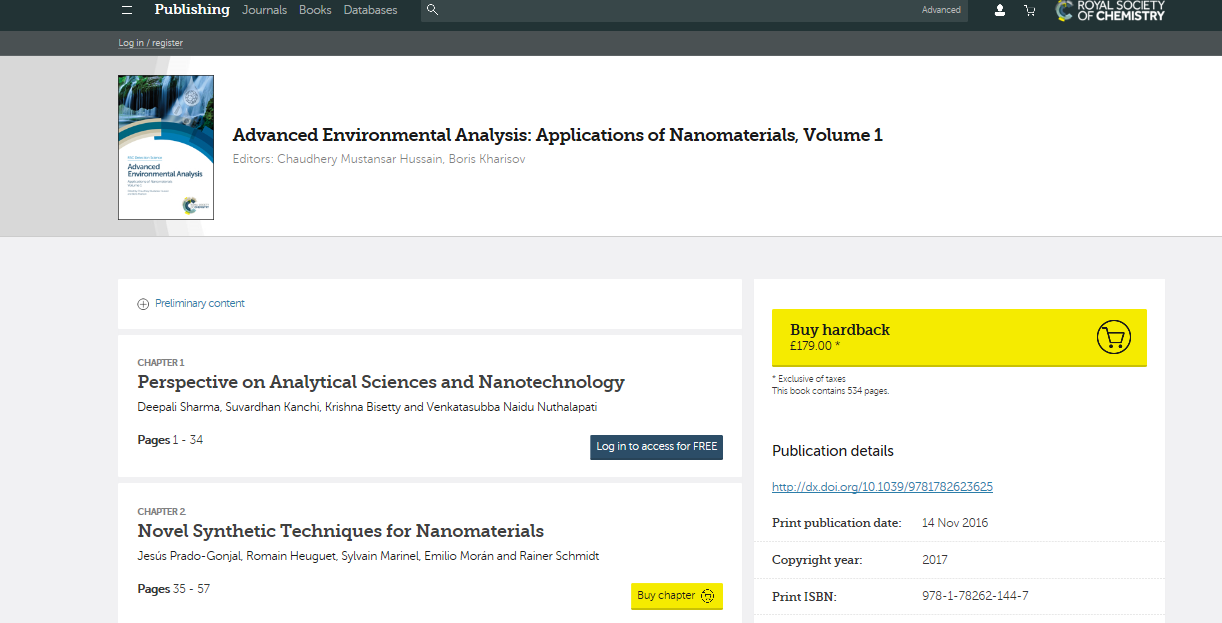1222x623 pixels.
Task: Click the CHAPTER 1 label
Action: pyautogui.click(x=161, y=363)
